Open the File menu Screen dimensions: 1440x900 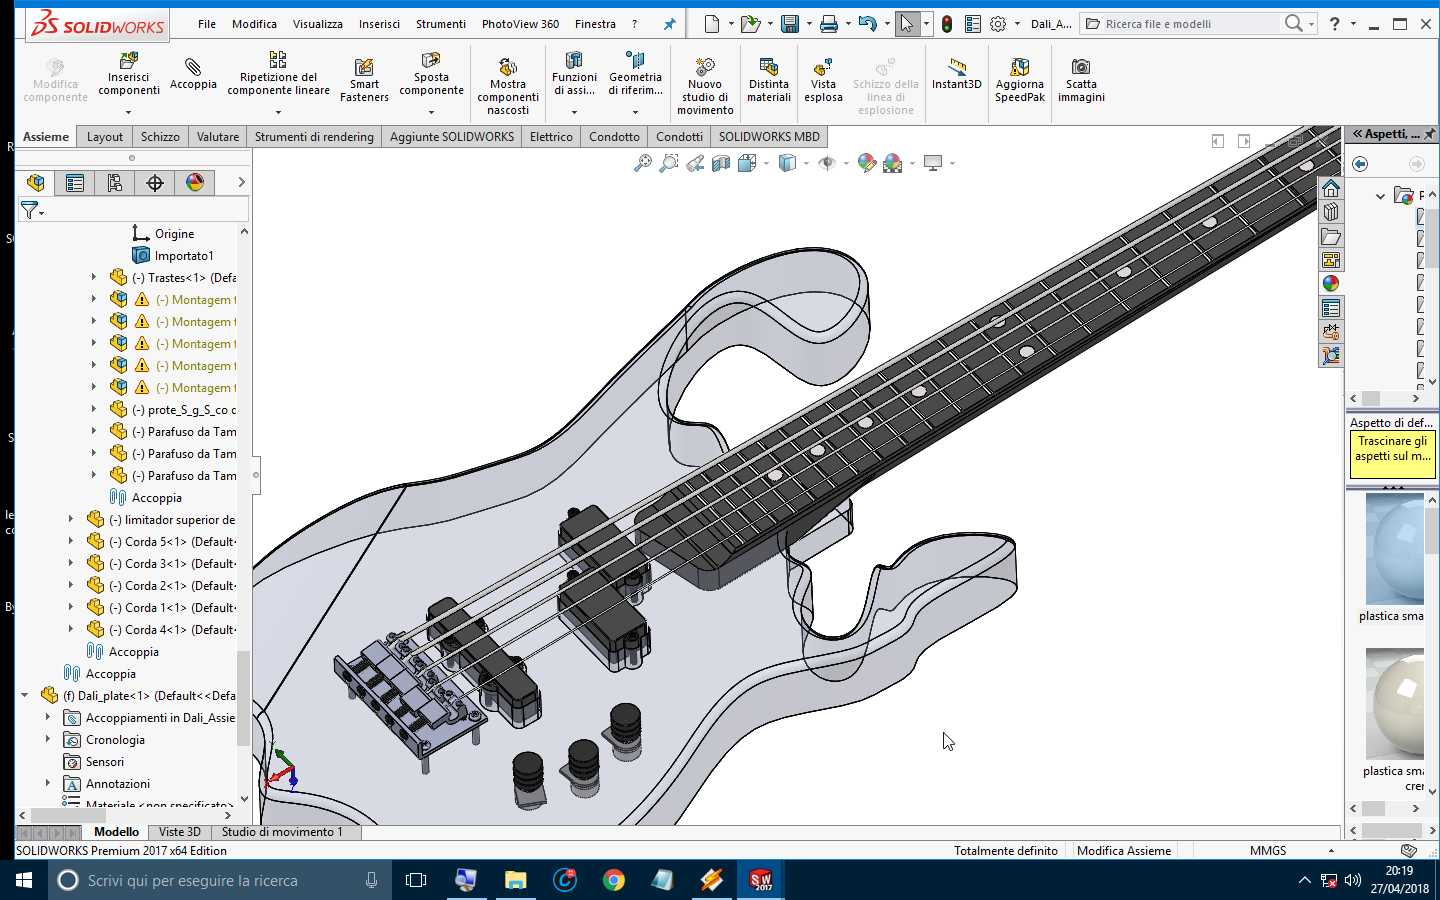coord(207,24)
